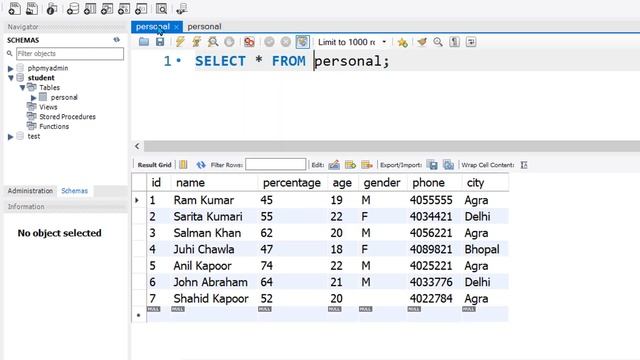Screen dimensions: 640x360
Task: Commit the transaction check icon
Action: click(x=269, y=42)
